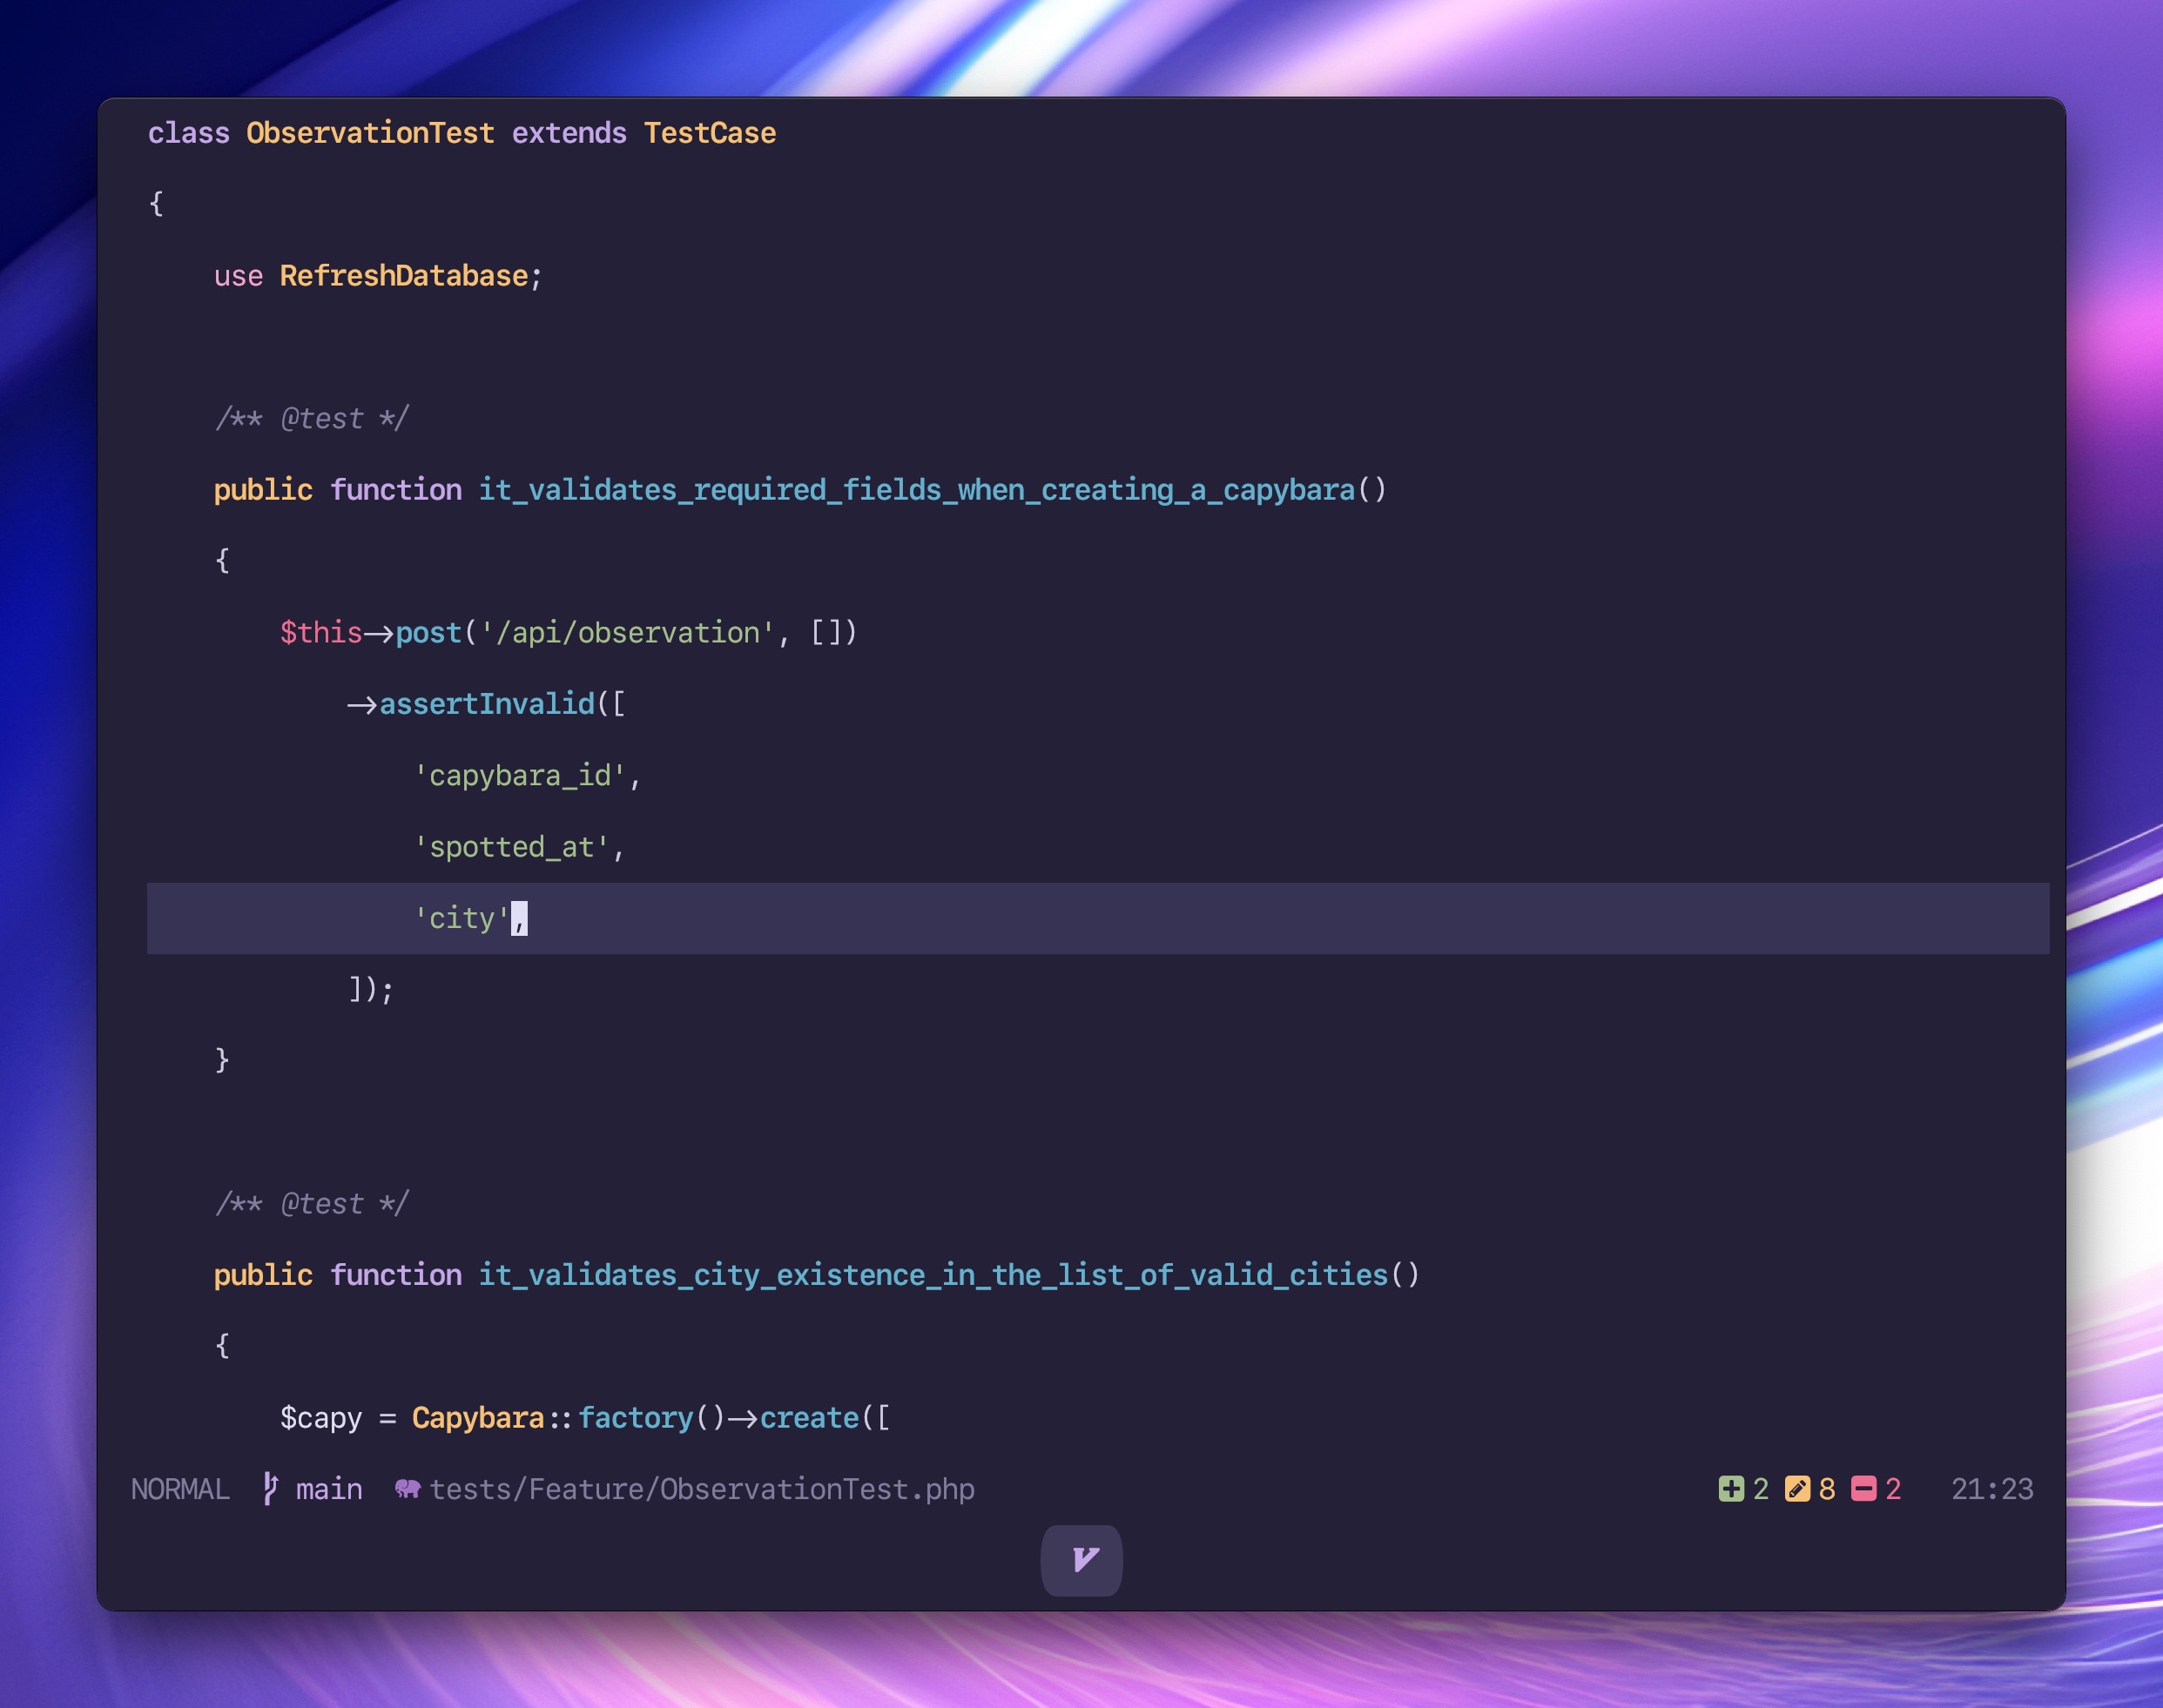Click the red removed-lines minus icon

pyautogui.click(x=1863, y=1489)
